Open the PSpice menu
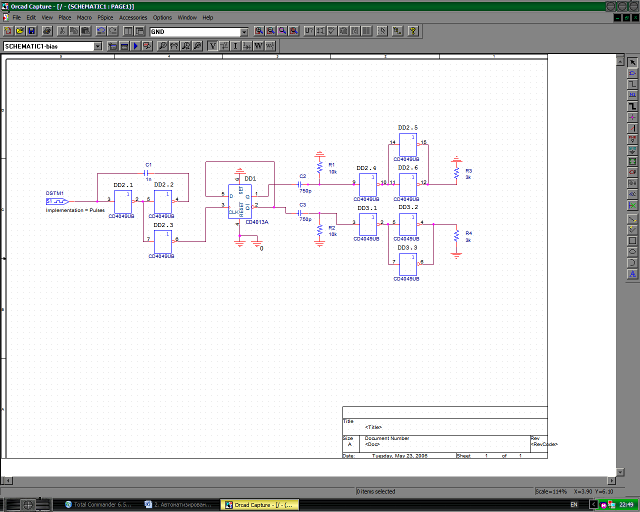The image size is (640, 512). coord(104,18)
